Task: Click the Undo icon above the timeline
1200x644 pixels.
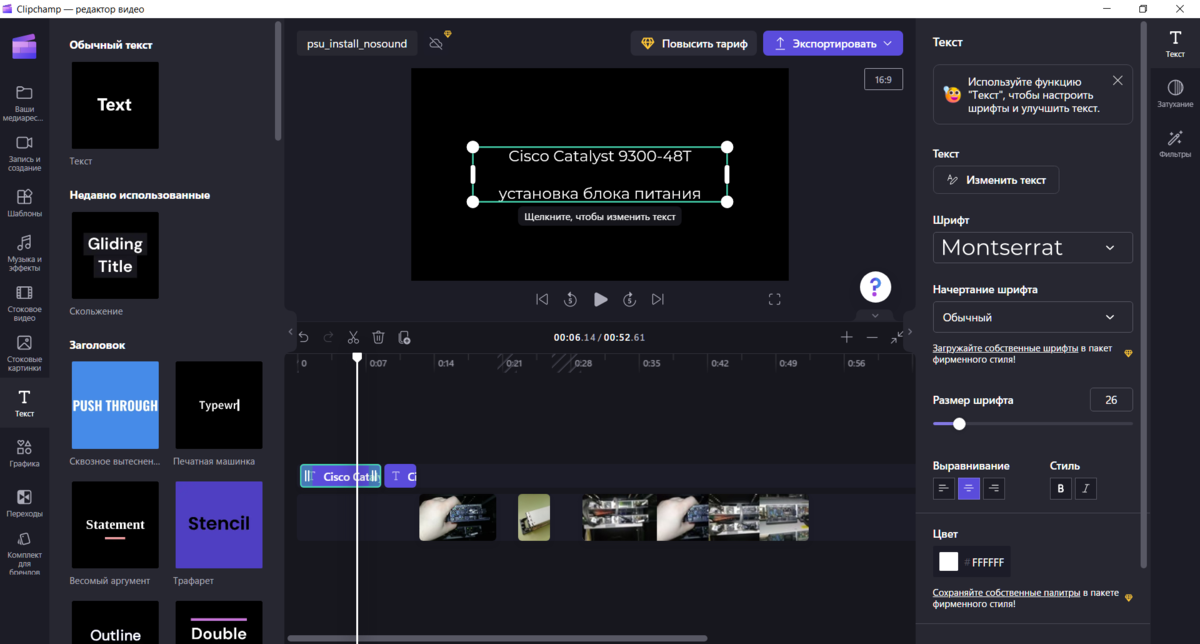Action: pos(304,337)
